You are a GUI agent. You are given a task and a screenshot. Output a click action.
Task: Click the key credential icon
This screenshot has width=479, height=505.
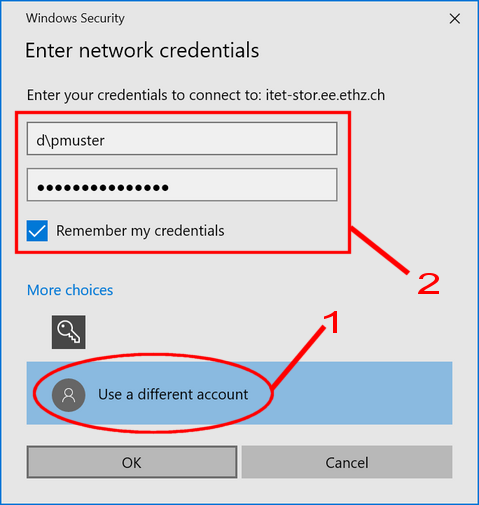(x=69, y=332)
